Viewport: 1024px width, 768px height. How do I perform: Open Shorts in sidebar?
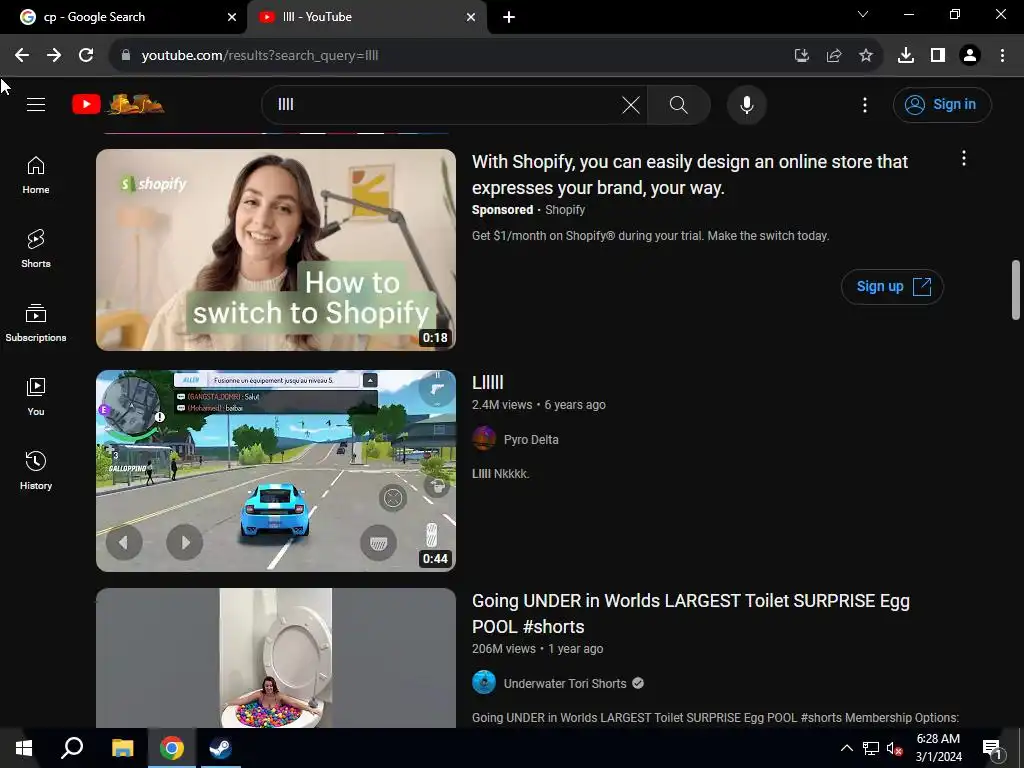(36, 249)
